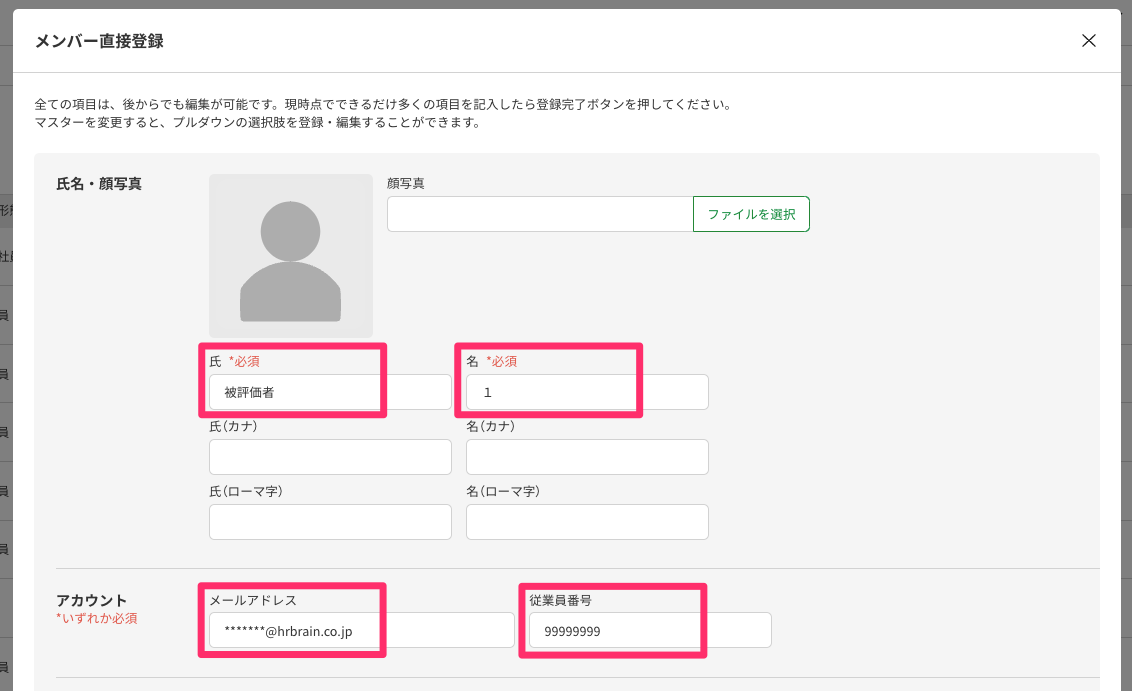
Task: Close the メンバー直接登録 dialog
Action: point(1089,41)
